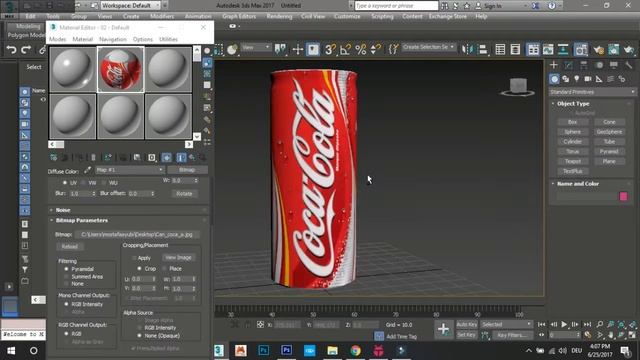Click Show Shaded Material in Viewport icon
Image resolution: width=640 pixels, height=360 pixels.
[167, 158]
